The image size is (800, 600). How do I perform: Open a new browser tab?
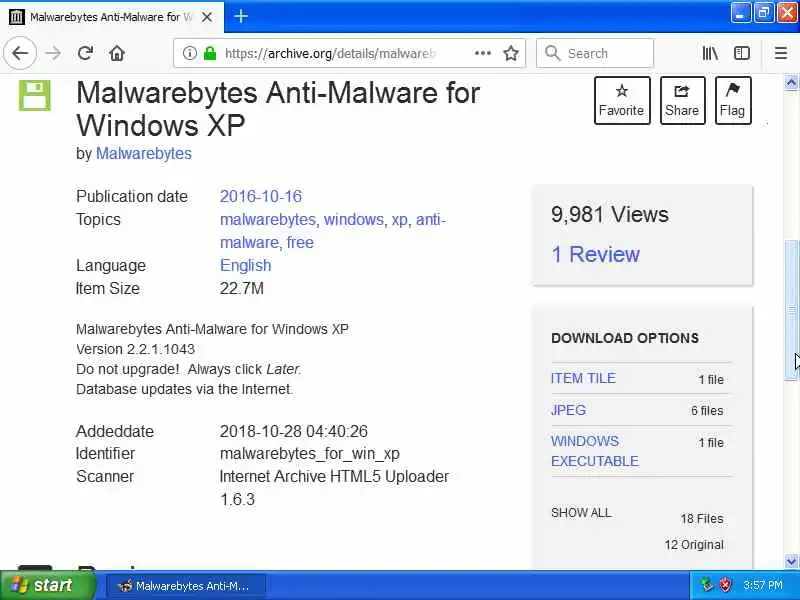(241, 17)
